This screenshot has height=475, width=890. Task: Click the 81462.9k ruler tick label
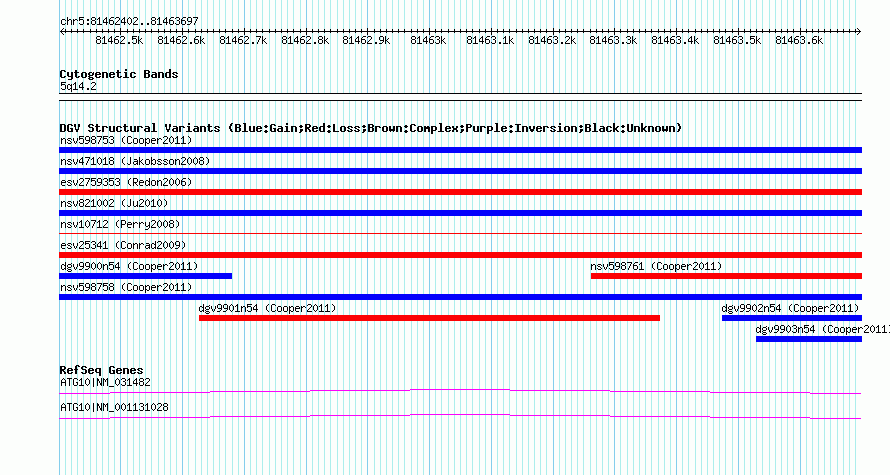367,40
